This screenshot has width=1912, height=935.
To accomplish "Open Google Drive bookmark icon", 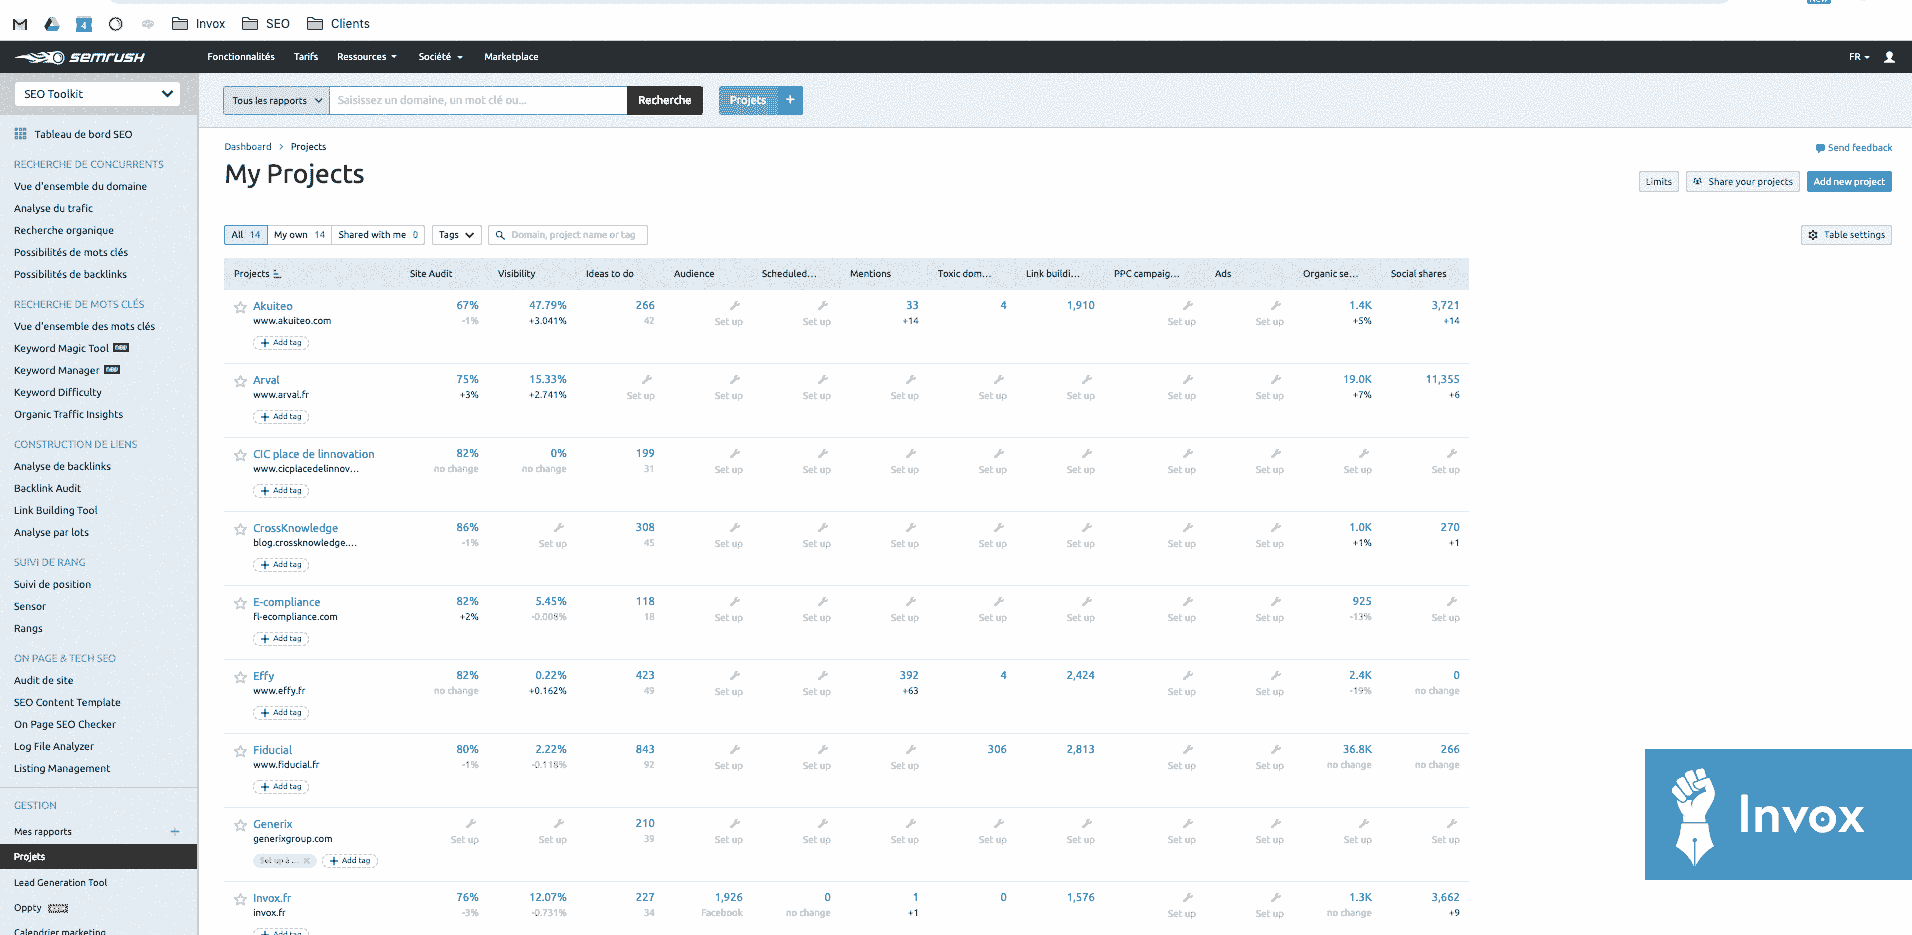I will tap(52, 24).
